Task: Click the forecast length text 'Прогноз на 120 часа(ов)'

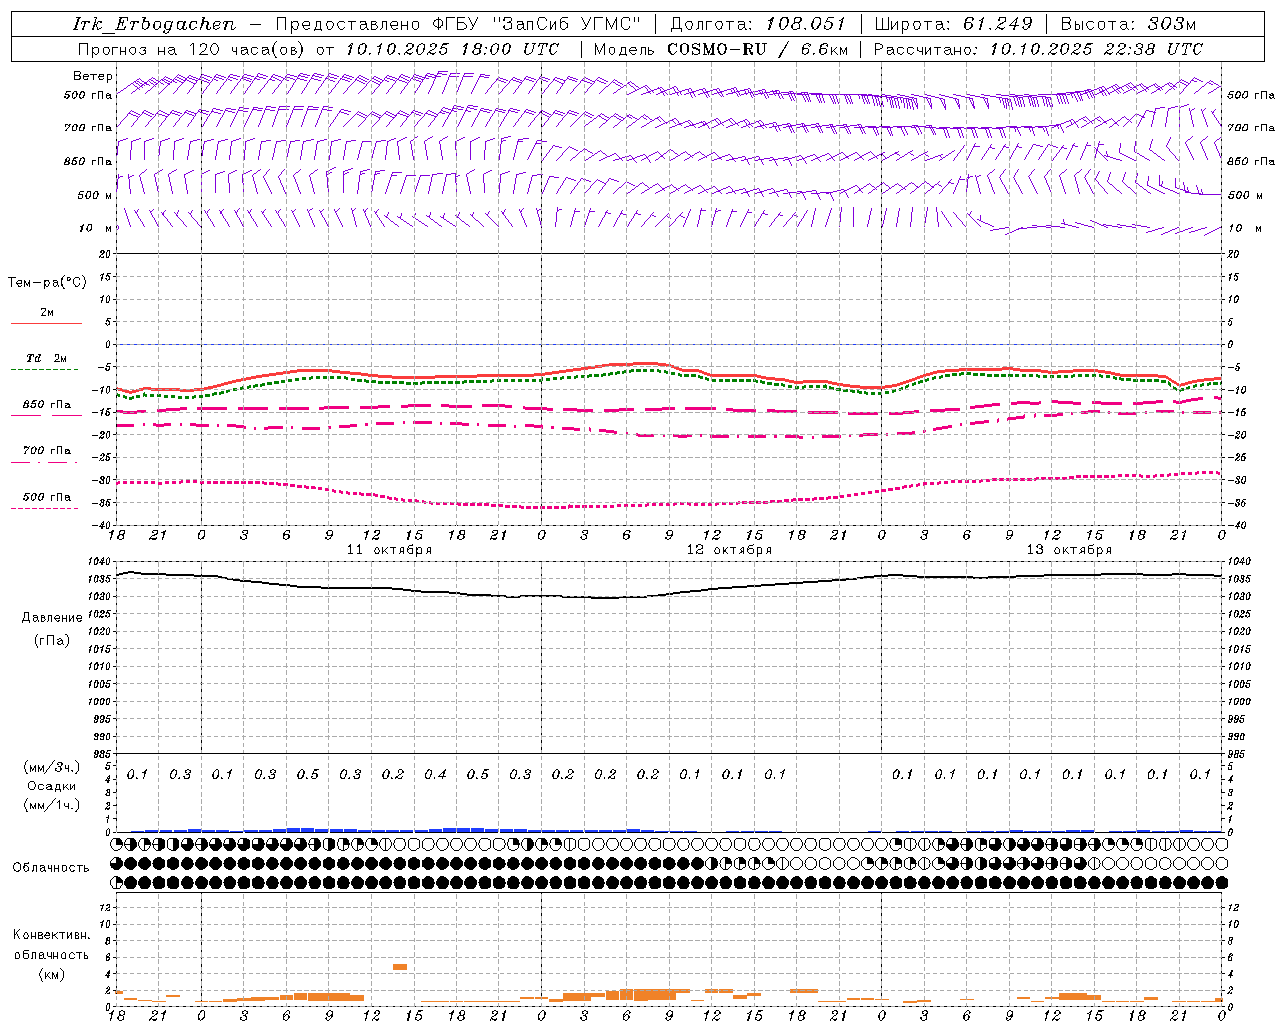Action: 193,49
